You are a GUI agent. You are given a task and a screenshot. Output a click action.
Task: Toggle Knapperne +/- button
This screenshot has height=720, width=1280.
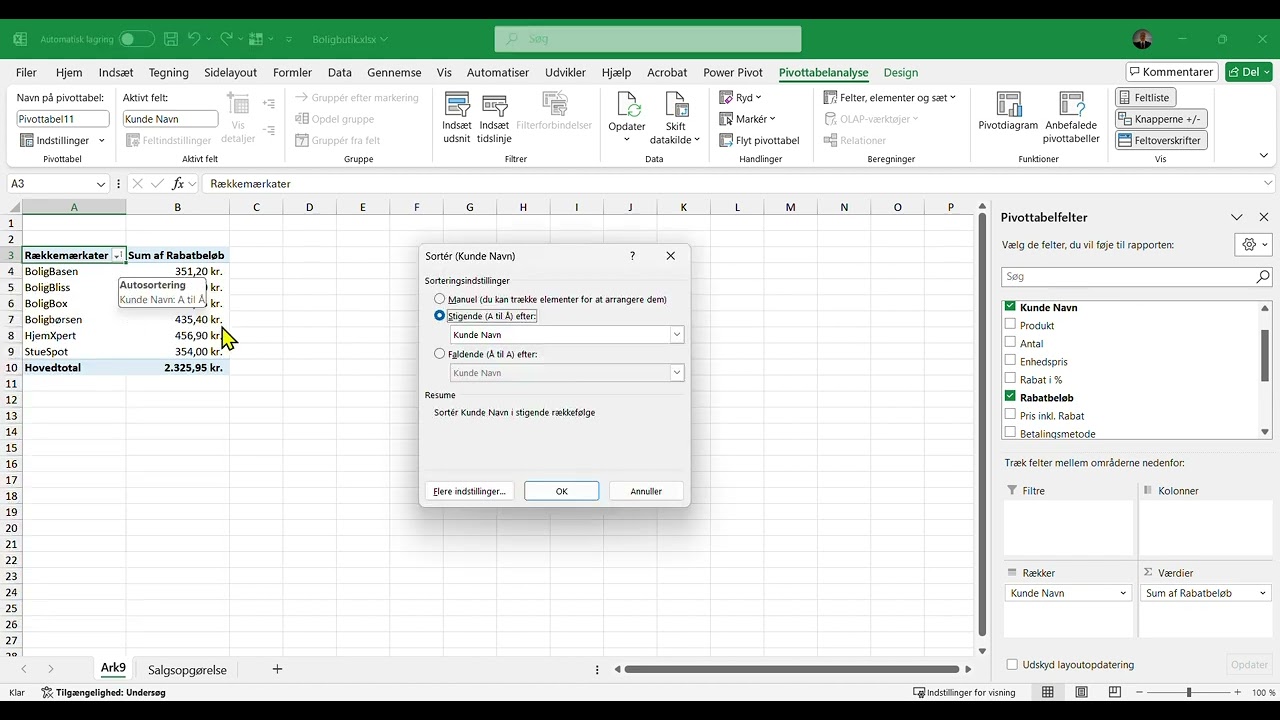click(x=1161, y=119)
